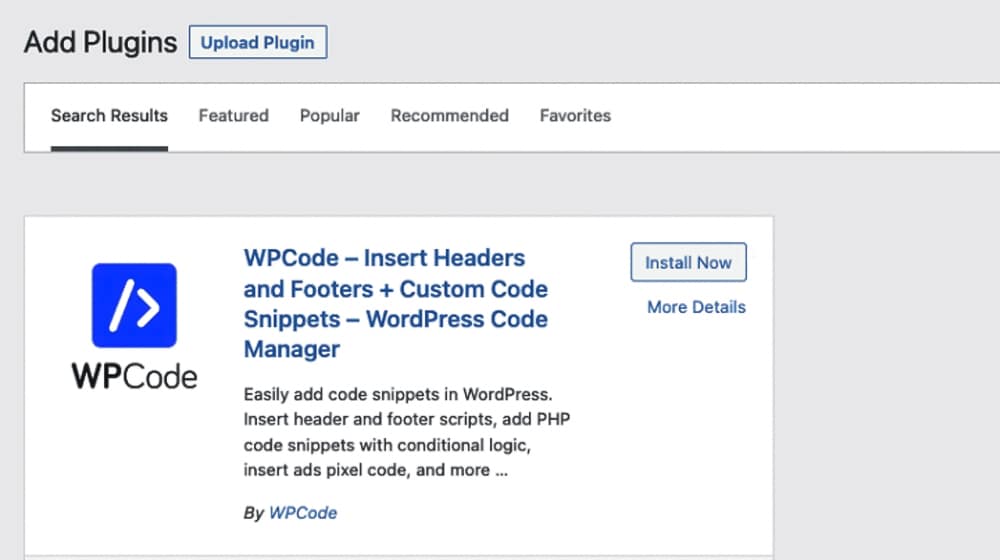The width and height of the screenshot is (1000, 560).
Task: Go to the Recommended tab
Action: (449, 116)
